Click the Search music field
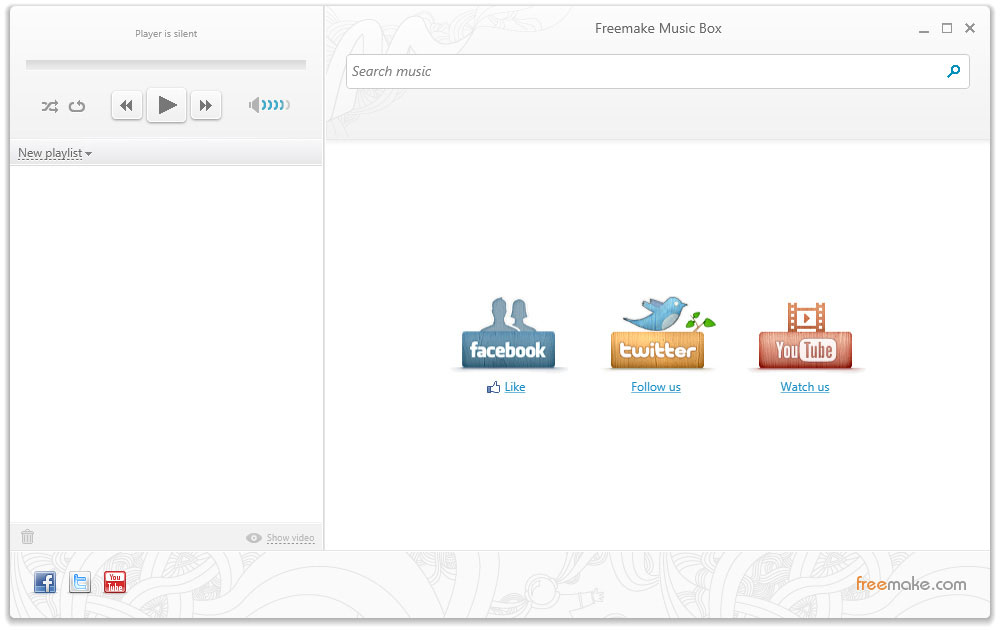The width and height of the screenshot is (1000, 630). pos(640,71)
